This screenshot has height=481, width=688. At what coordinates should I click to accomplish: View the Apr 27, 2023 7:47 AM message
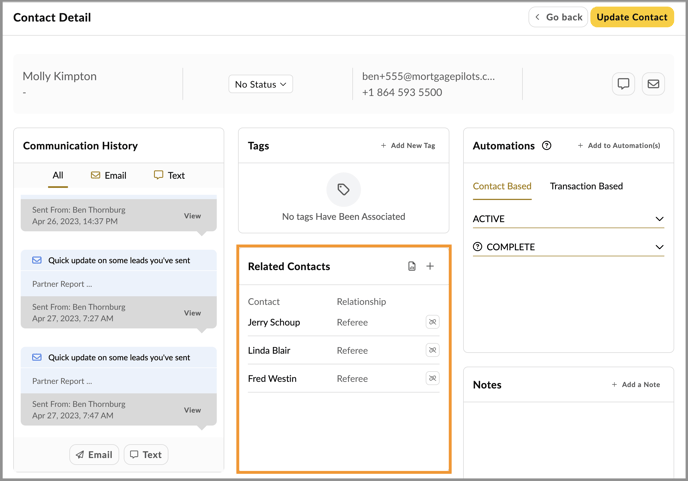point(192,410)
